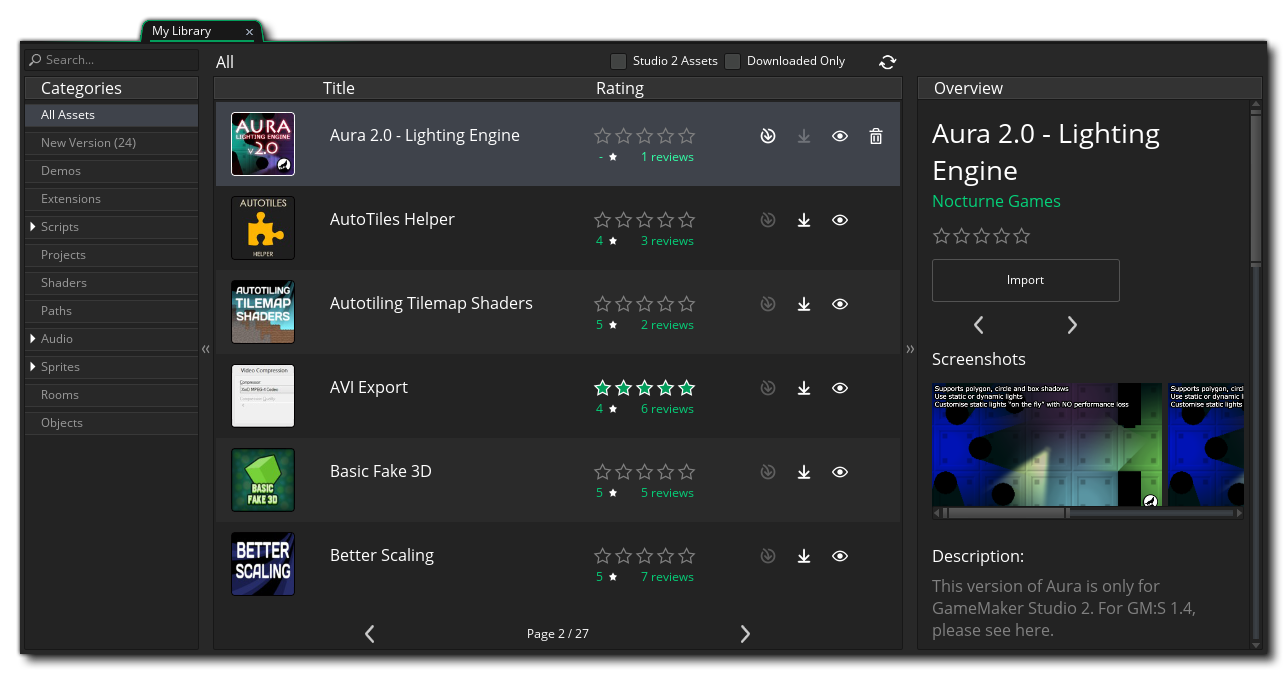Click the update icon for Basic Fake 3D

click(x=768, y=472)
